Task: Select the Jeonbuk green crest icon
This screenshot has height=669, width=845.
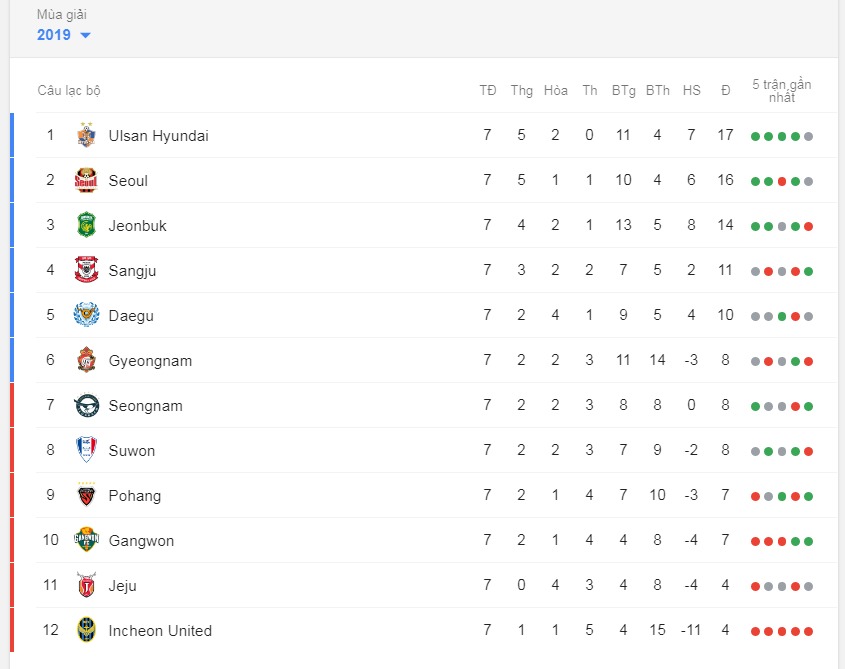Action: click(x=86, y=225)
